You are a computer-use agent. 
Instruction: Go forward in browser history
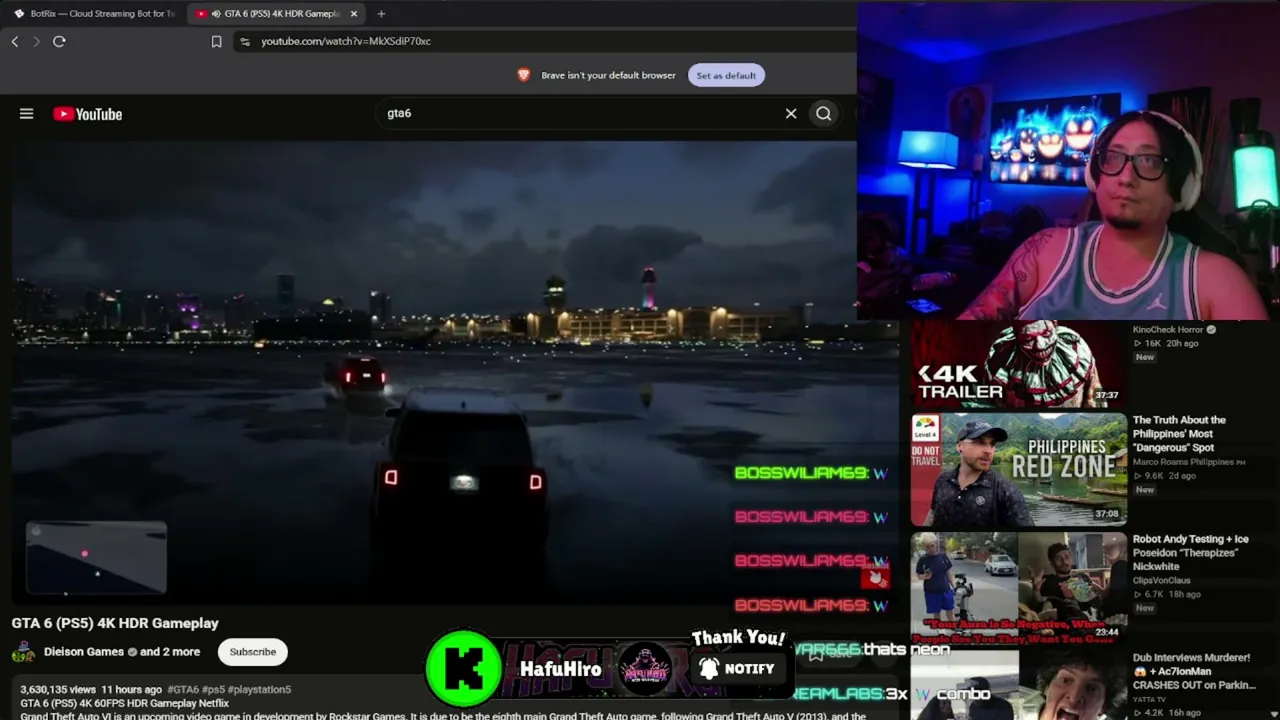click(37, 41)
